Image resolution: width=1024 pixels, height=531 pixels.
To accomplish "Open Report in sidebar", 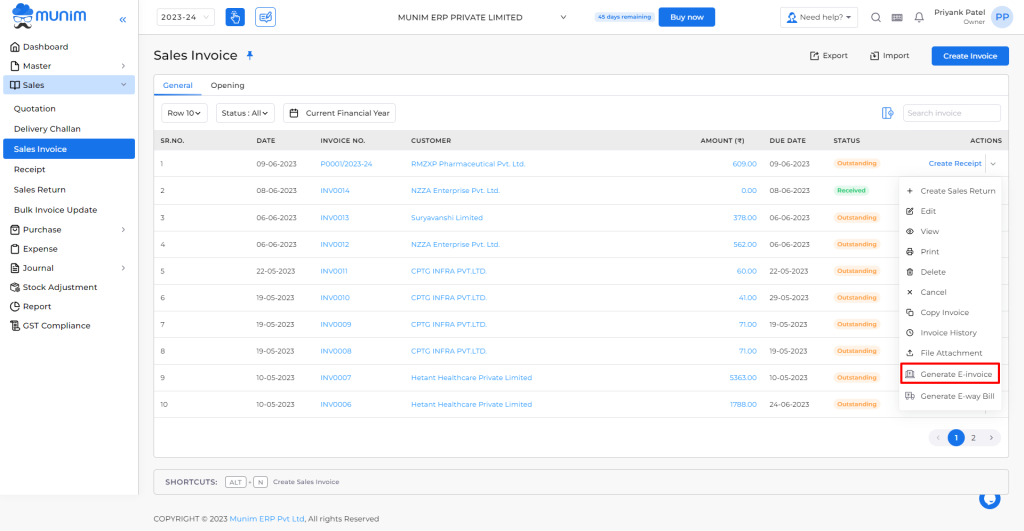I will point(31,306).
